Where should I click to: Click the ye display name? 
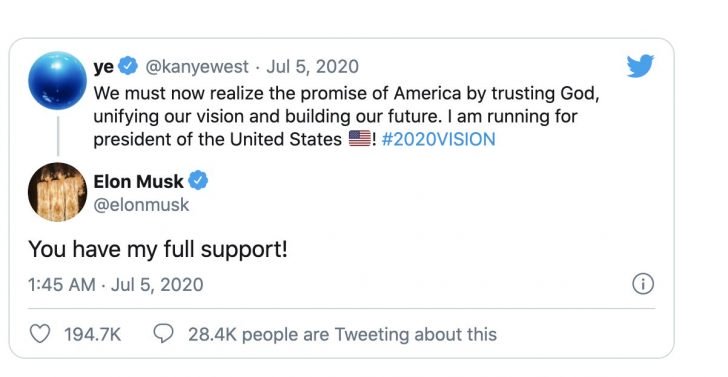[x=104, y=67]
